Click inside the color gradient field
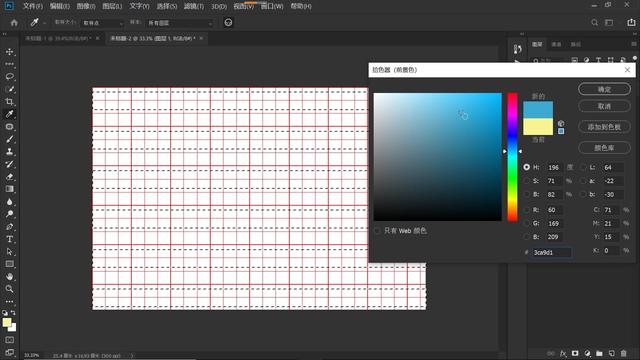This screenshot has height=360, width=640. coord(438,157)
